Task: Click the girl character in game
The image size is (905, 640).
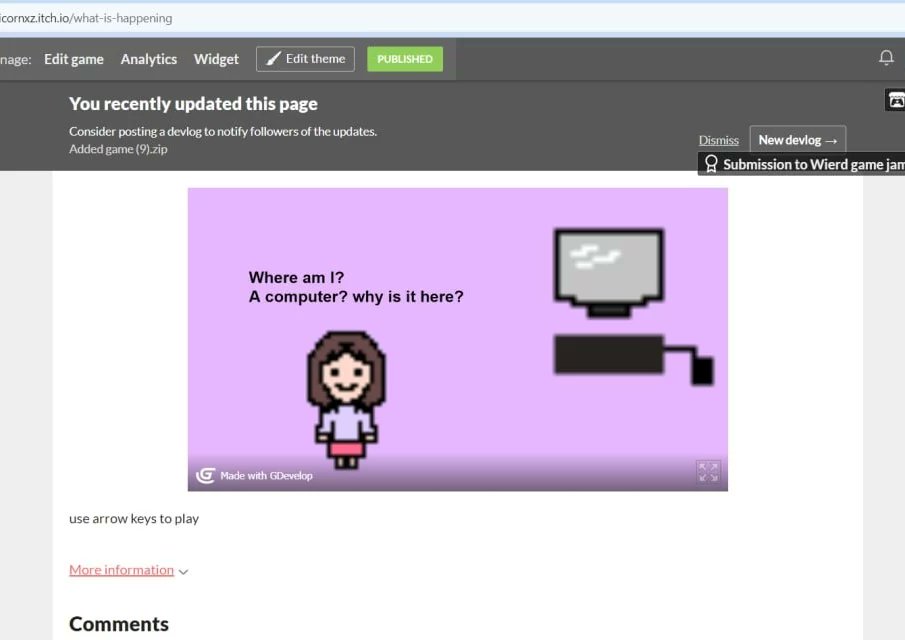Action: [346, 399]
